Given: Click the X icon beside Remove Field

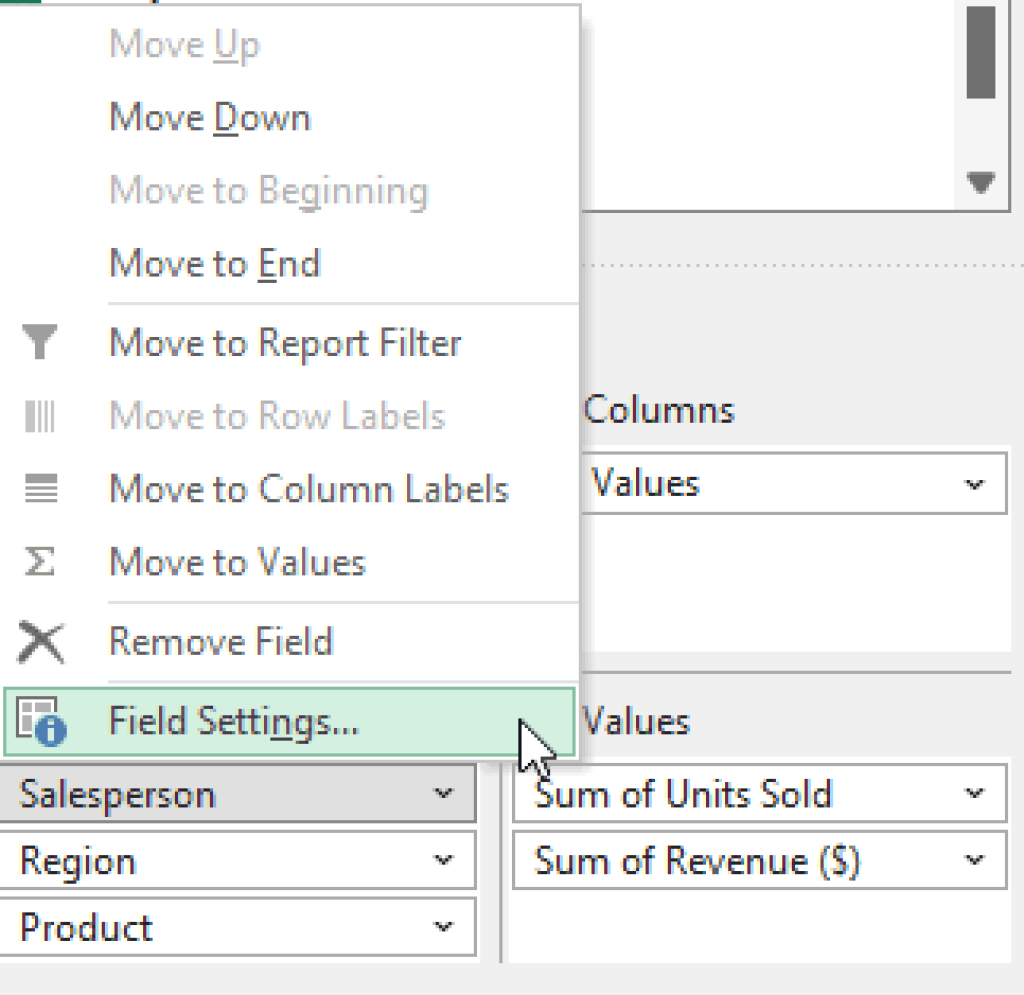Looking at the screenshot, I should (x=41, y=641).
